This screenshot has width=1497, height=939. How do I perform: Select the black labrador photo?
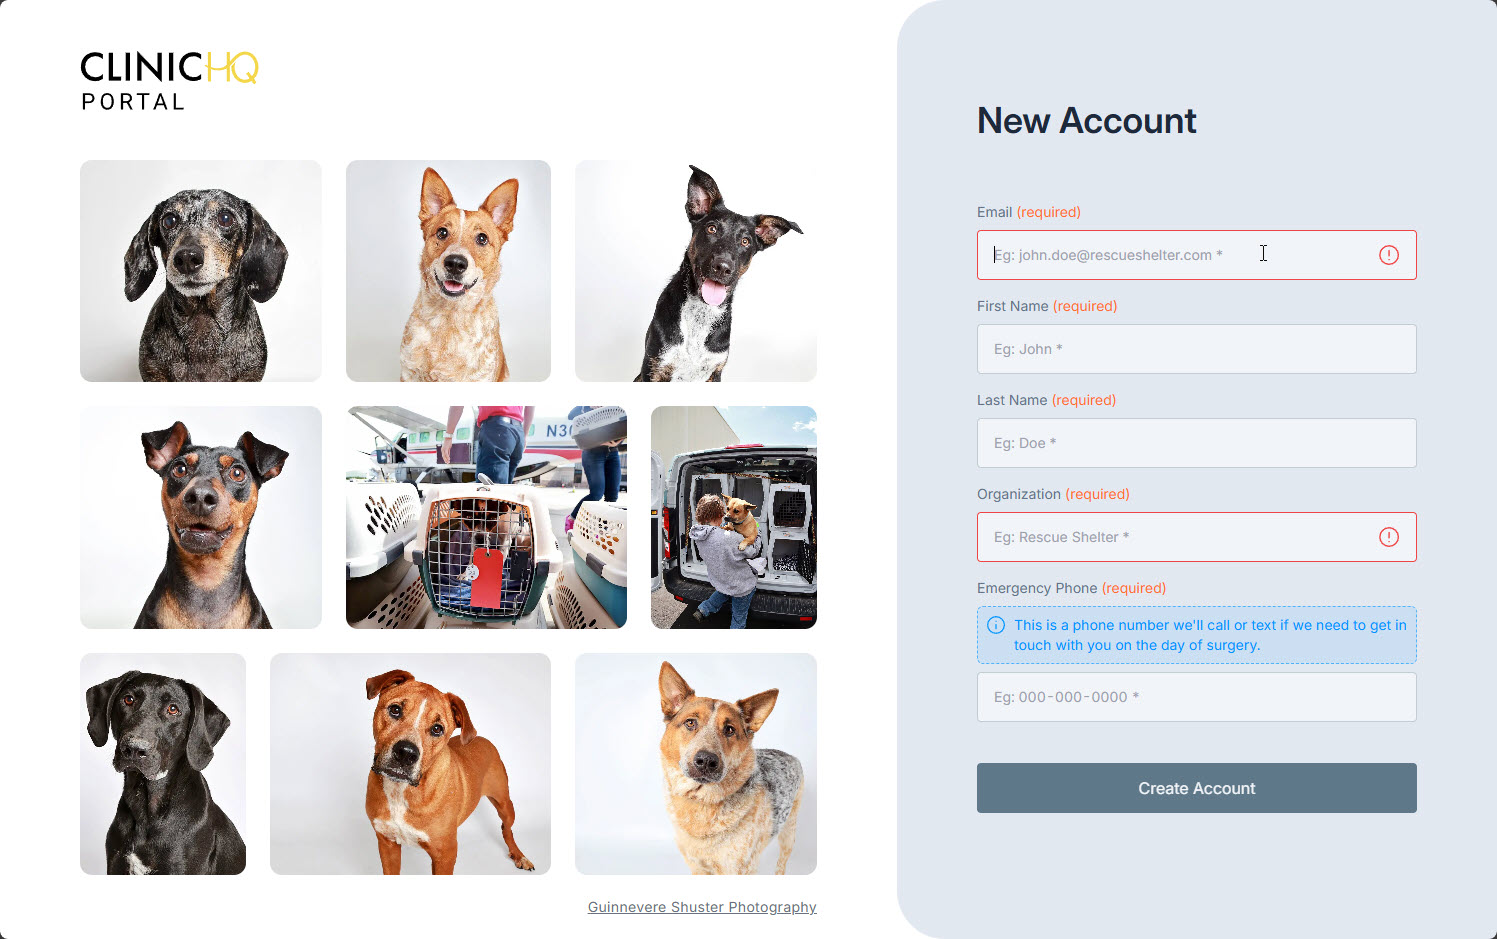coord(163,764)
